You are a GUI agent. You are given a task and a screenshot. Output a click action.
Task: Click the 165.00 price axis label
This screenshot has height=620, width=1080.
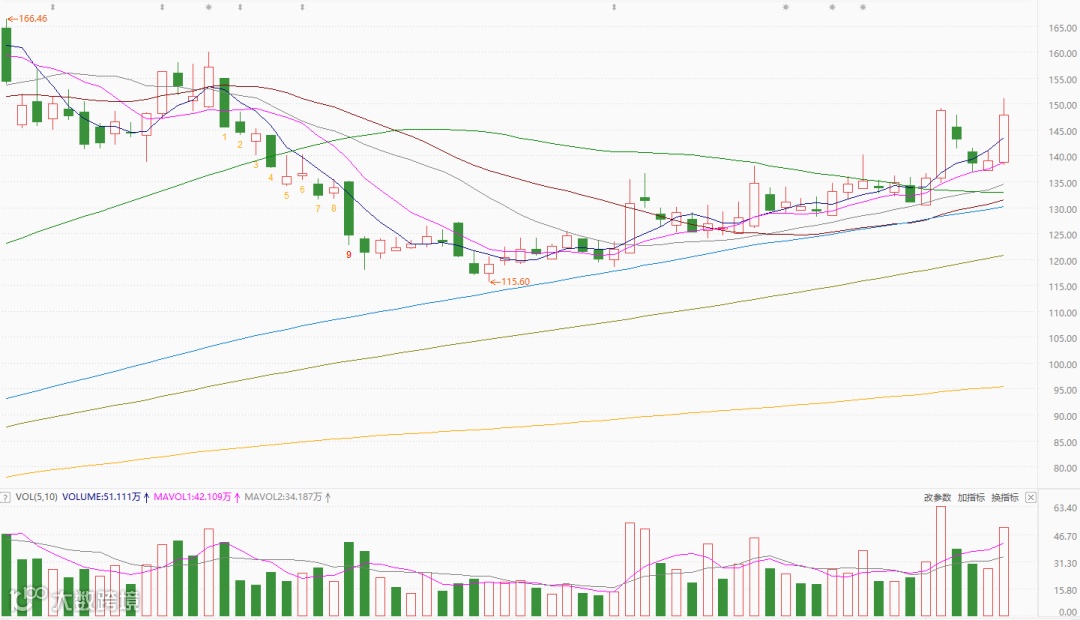1063,28
